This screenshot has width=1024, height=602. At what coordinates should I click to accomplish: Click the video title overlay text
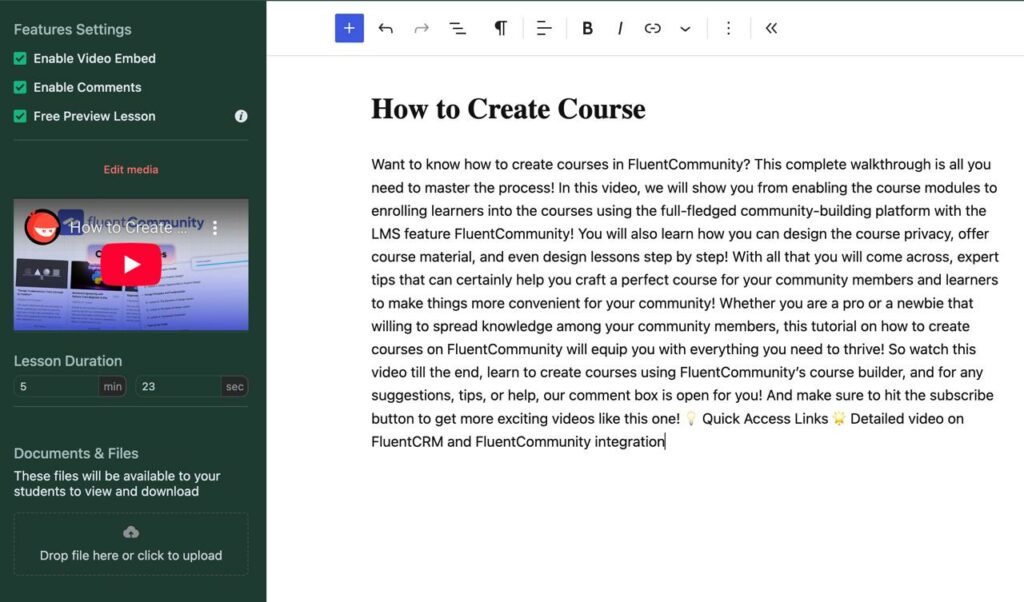129,227
